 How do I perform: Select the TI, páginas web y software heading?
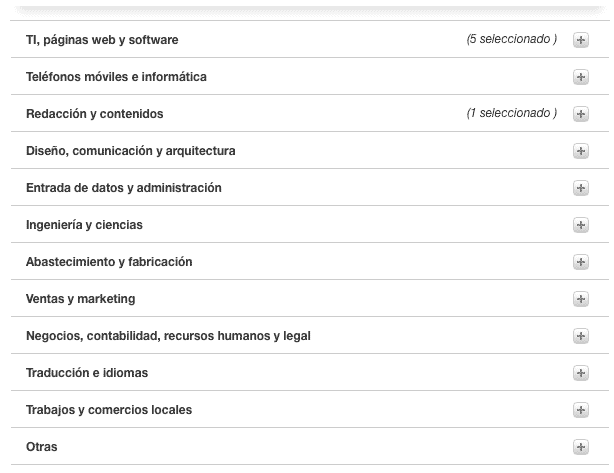click(x=102, y=40)
